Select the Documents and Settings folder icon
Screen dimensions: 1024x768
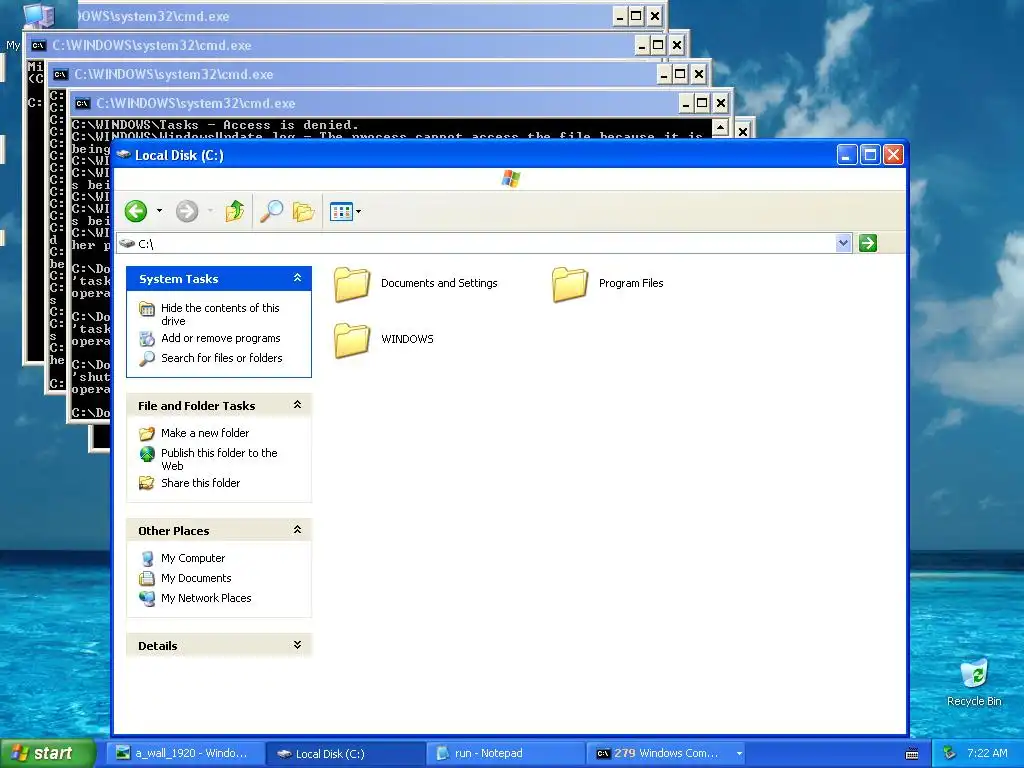[x=352, y=284]
